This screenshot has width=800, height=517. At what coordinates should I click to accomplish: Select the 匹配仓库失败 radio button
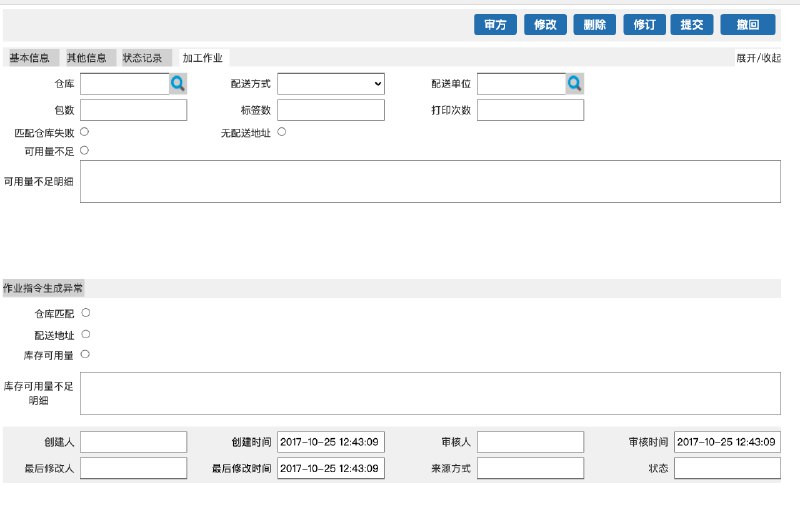85,132
